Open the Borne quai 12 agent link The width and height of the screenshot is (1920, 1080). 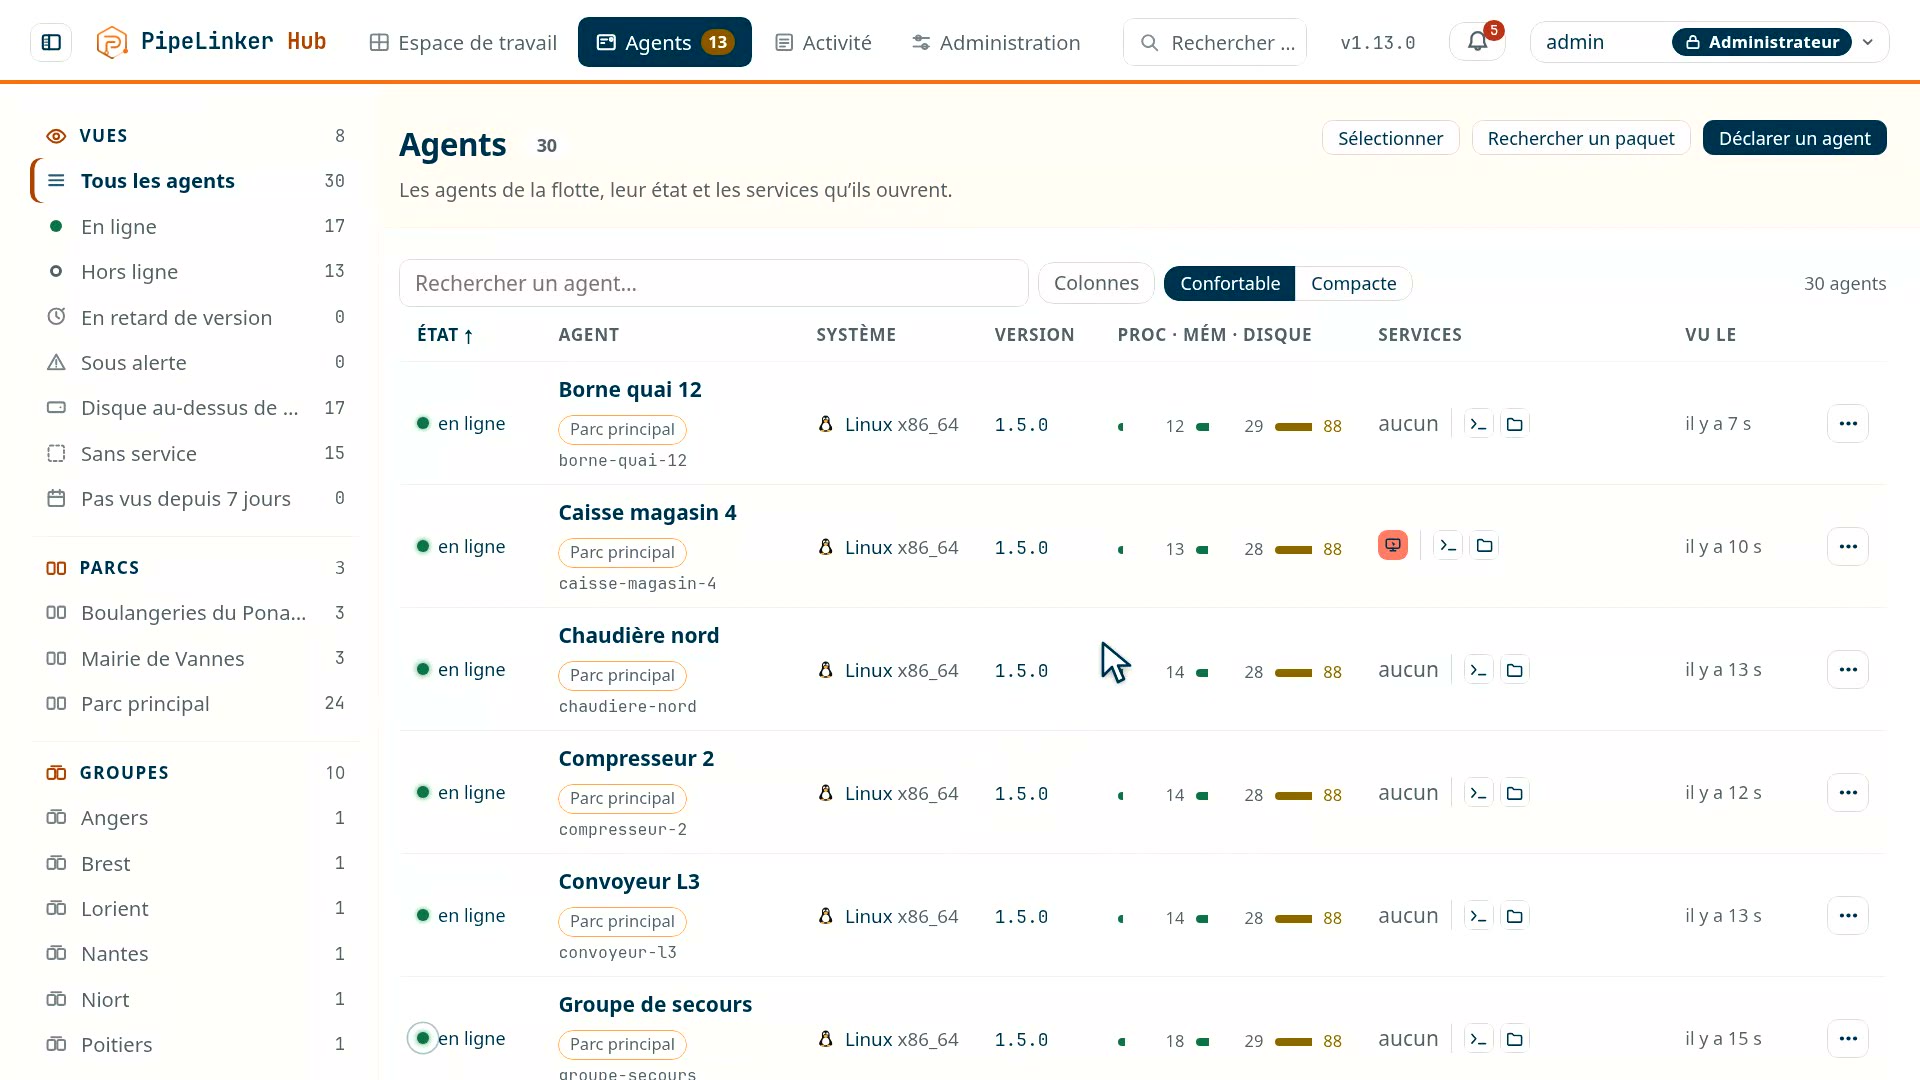pos(630,390)
